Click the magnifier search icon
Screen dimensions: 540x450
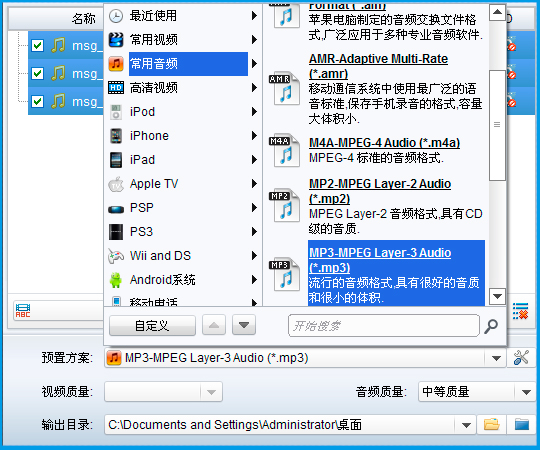(x=491, y=326)
